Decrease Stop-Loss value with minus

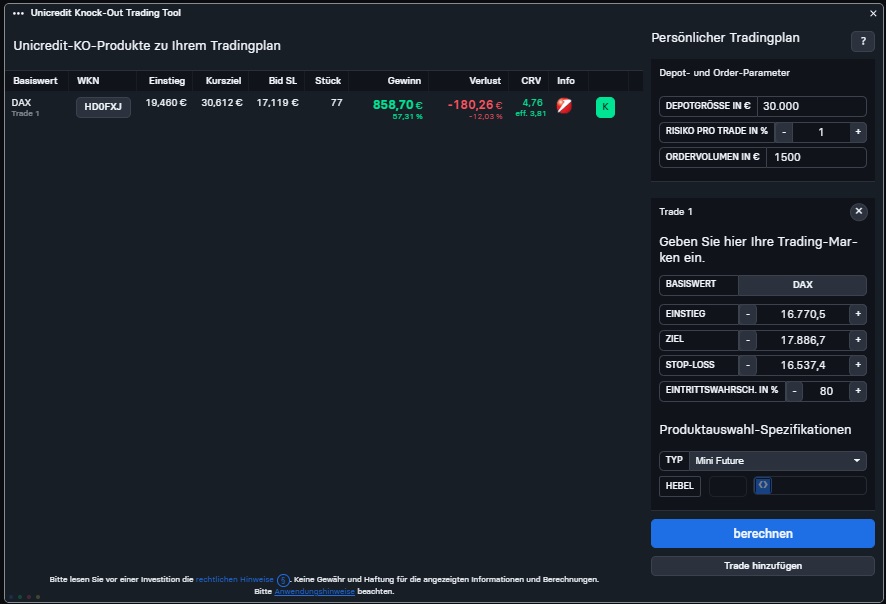748,365
